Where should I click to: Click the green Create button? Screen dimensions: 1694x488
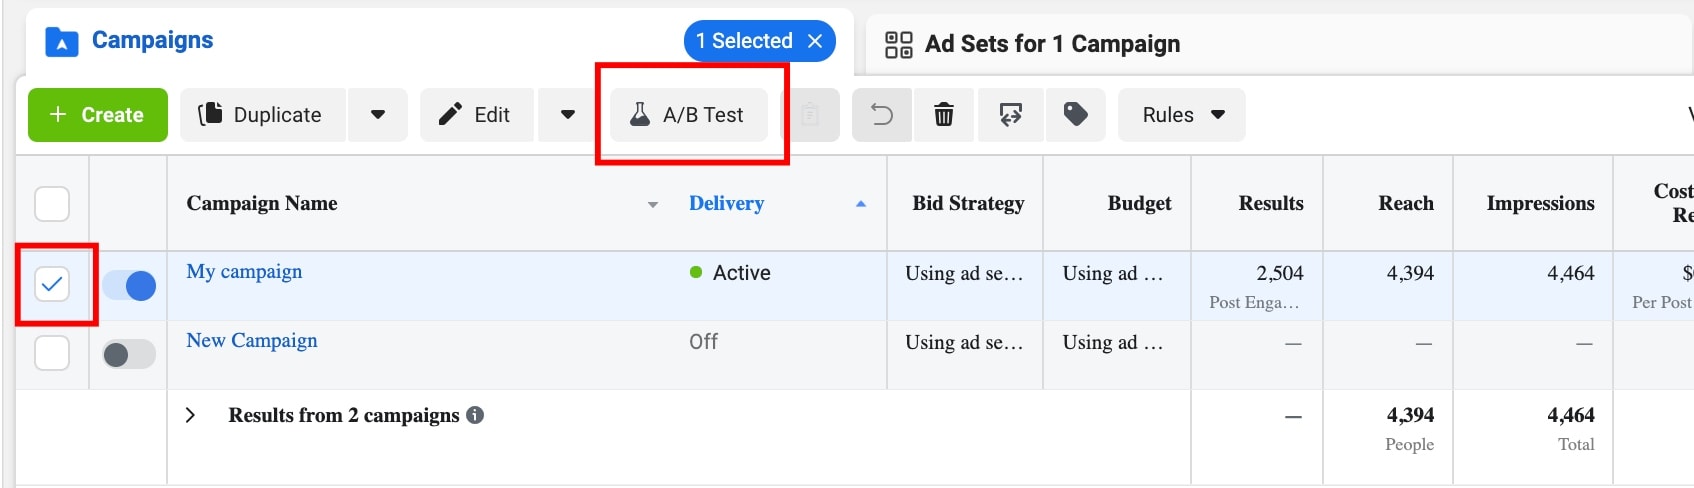[x=97, y=115]
